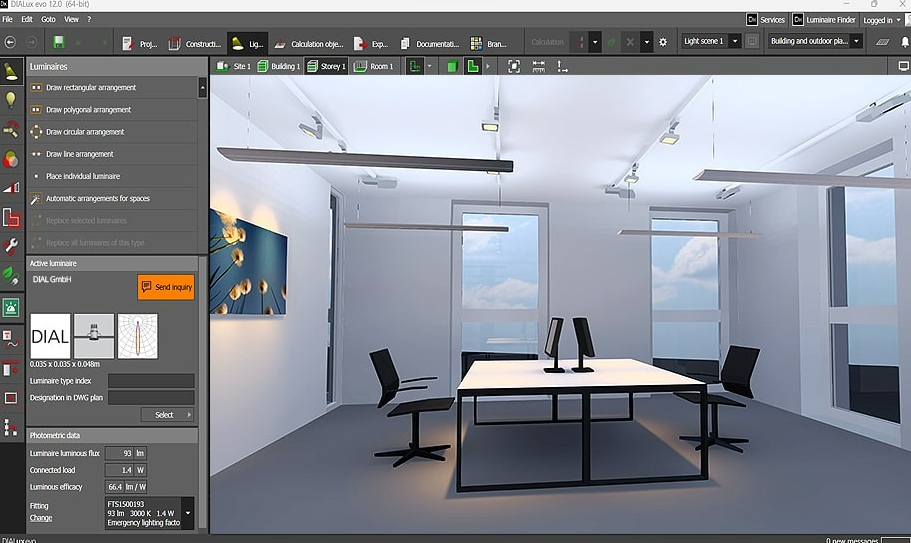Select Room 1 level
Screen dimensions: 911x543
pos(374,66)
